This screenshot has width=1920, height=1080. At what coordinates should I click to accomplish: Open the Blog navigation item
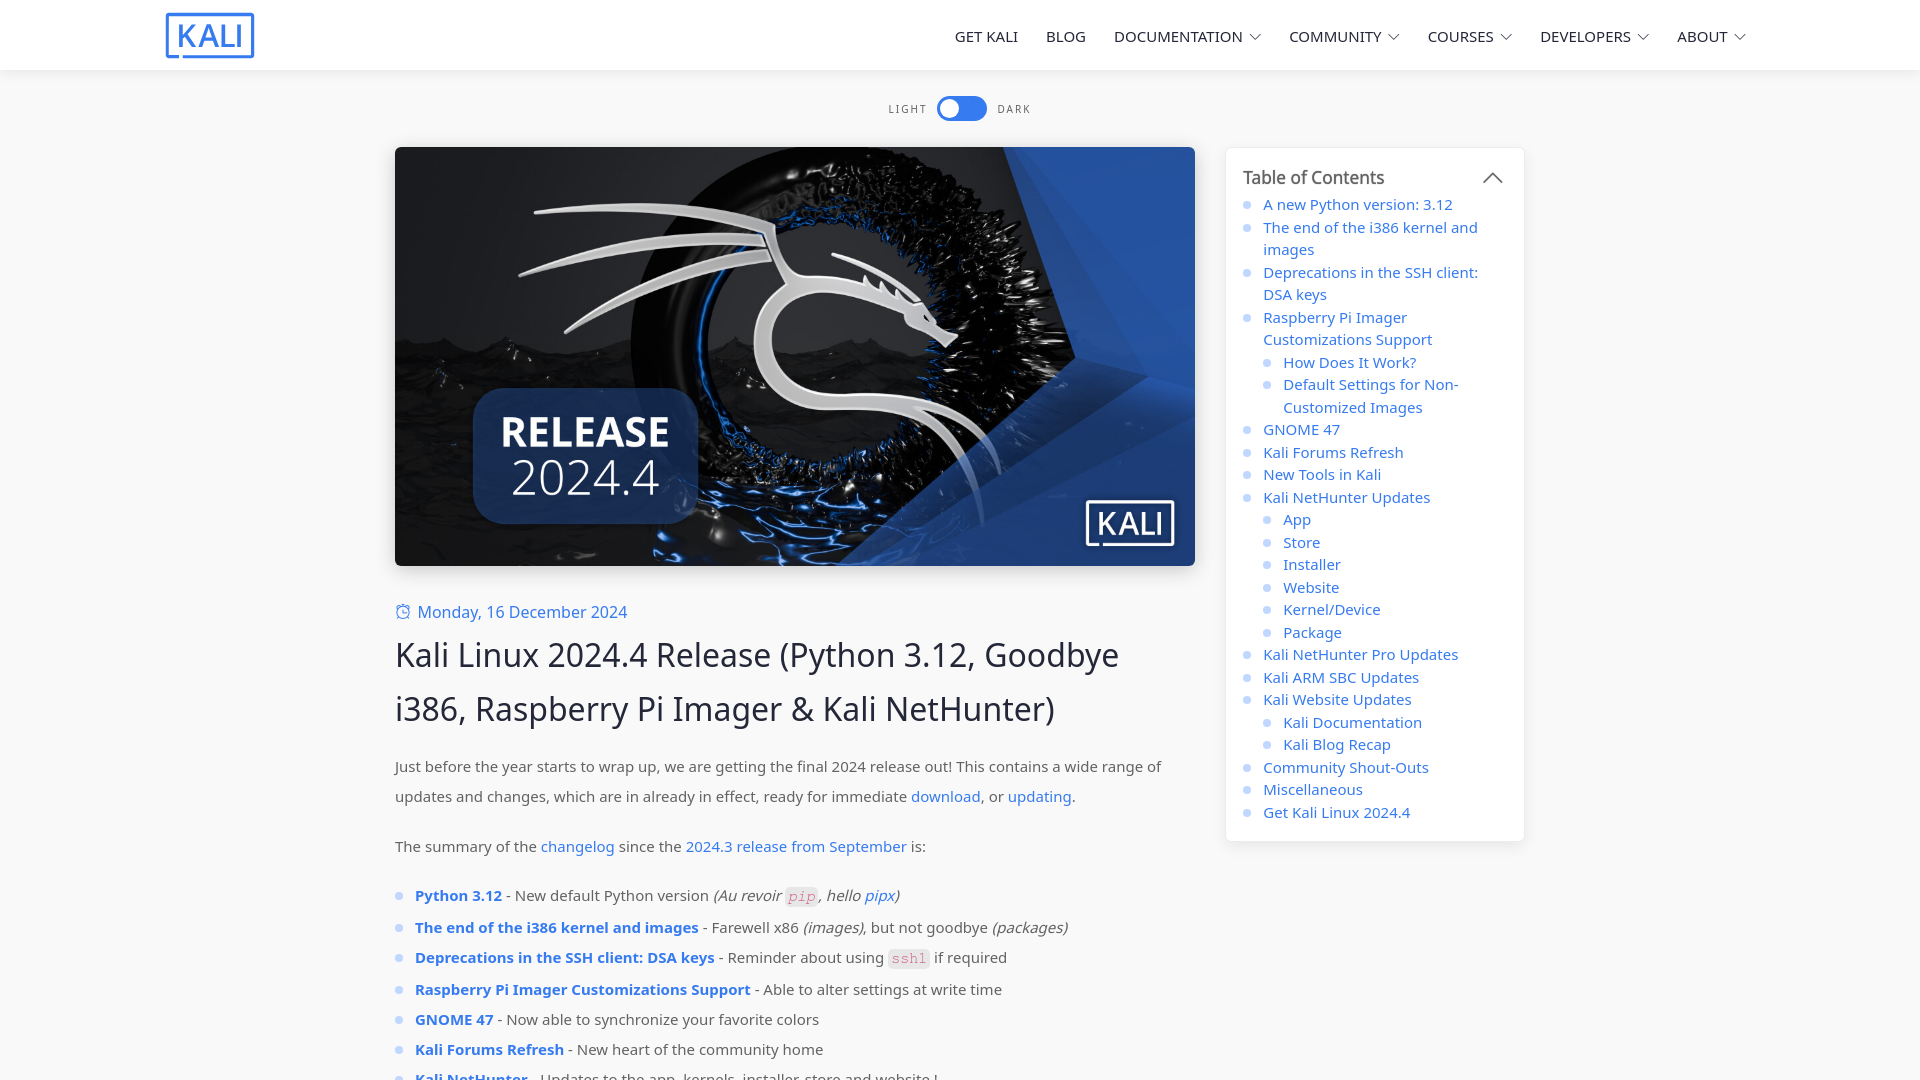click(1066, 37)
